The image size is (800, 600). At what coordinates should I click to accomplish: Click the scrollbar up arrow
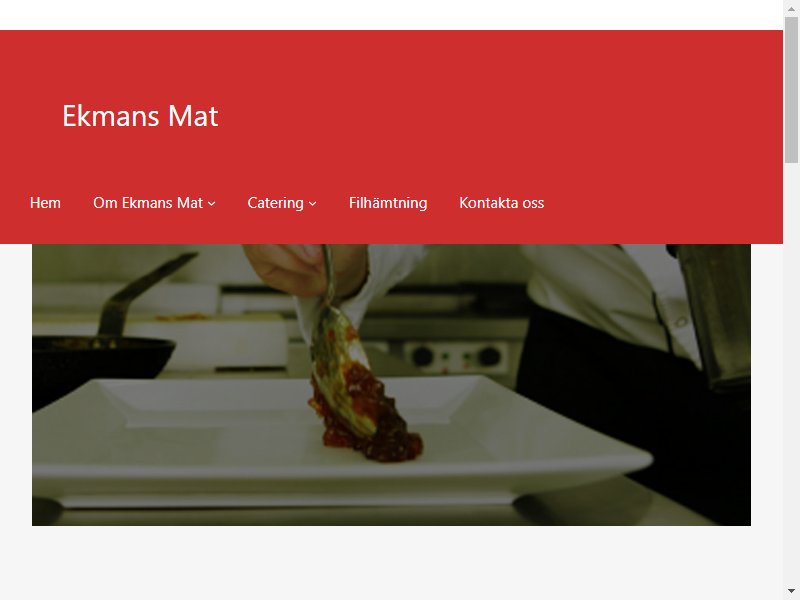click(791, 8)
